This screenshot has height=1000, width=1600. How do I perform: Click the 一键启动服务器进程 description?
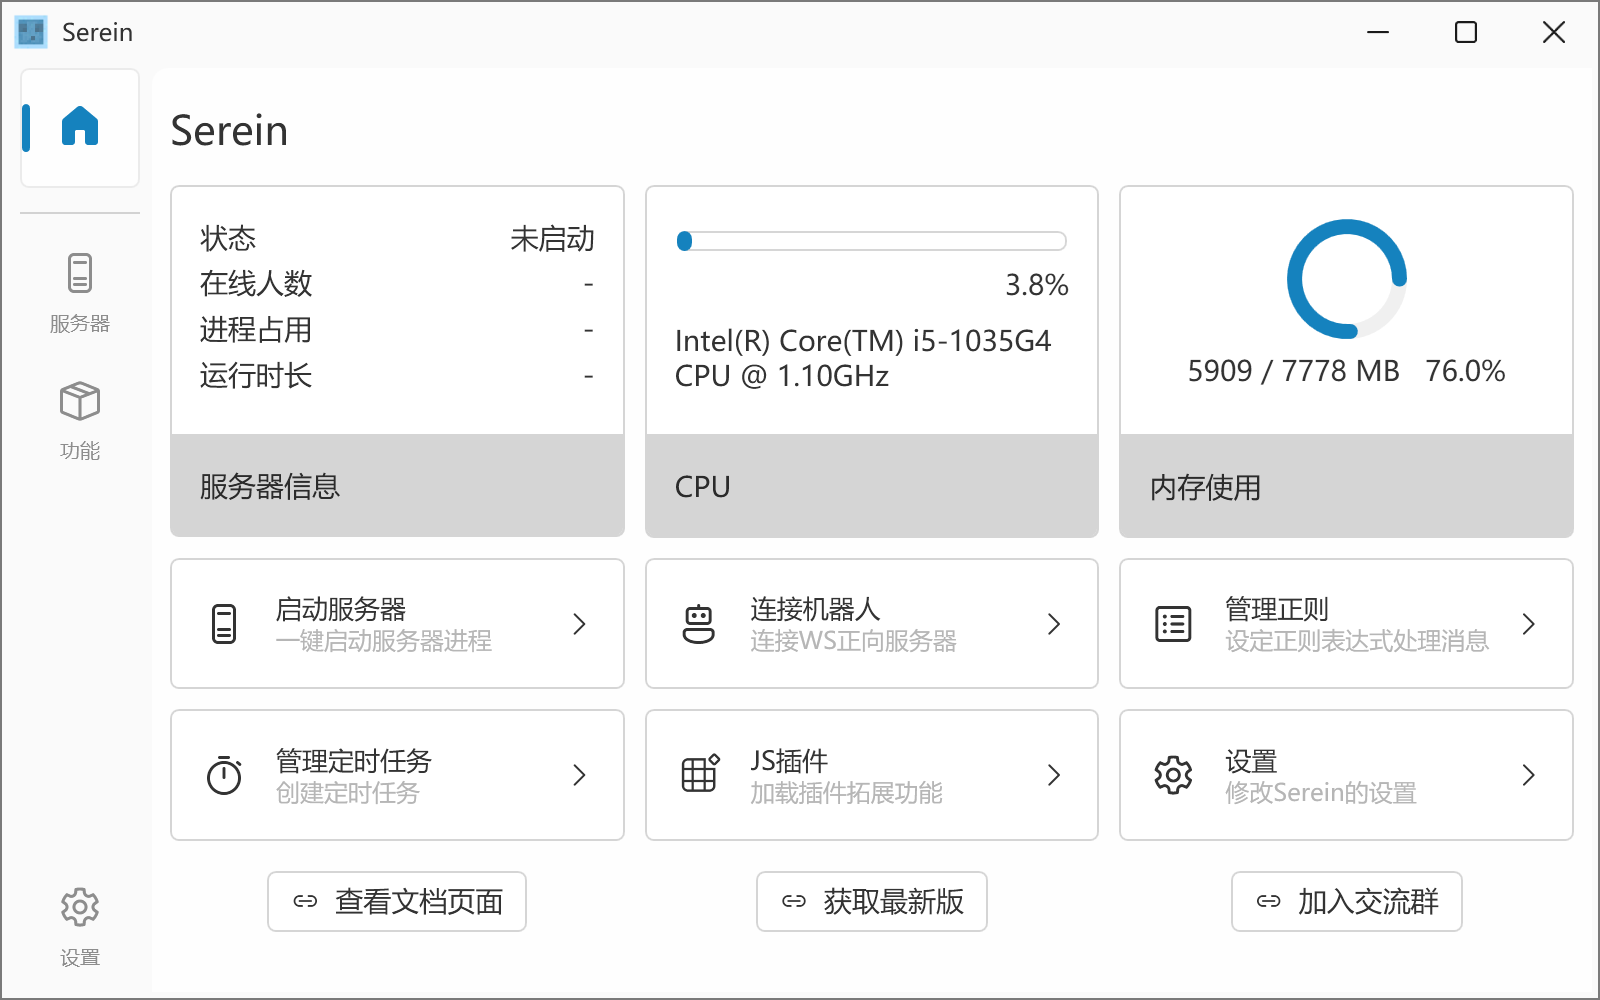coord(384,641)
